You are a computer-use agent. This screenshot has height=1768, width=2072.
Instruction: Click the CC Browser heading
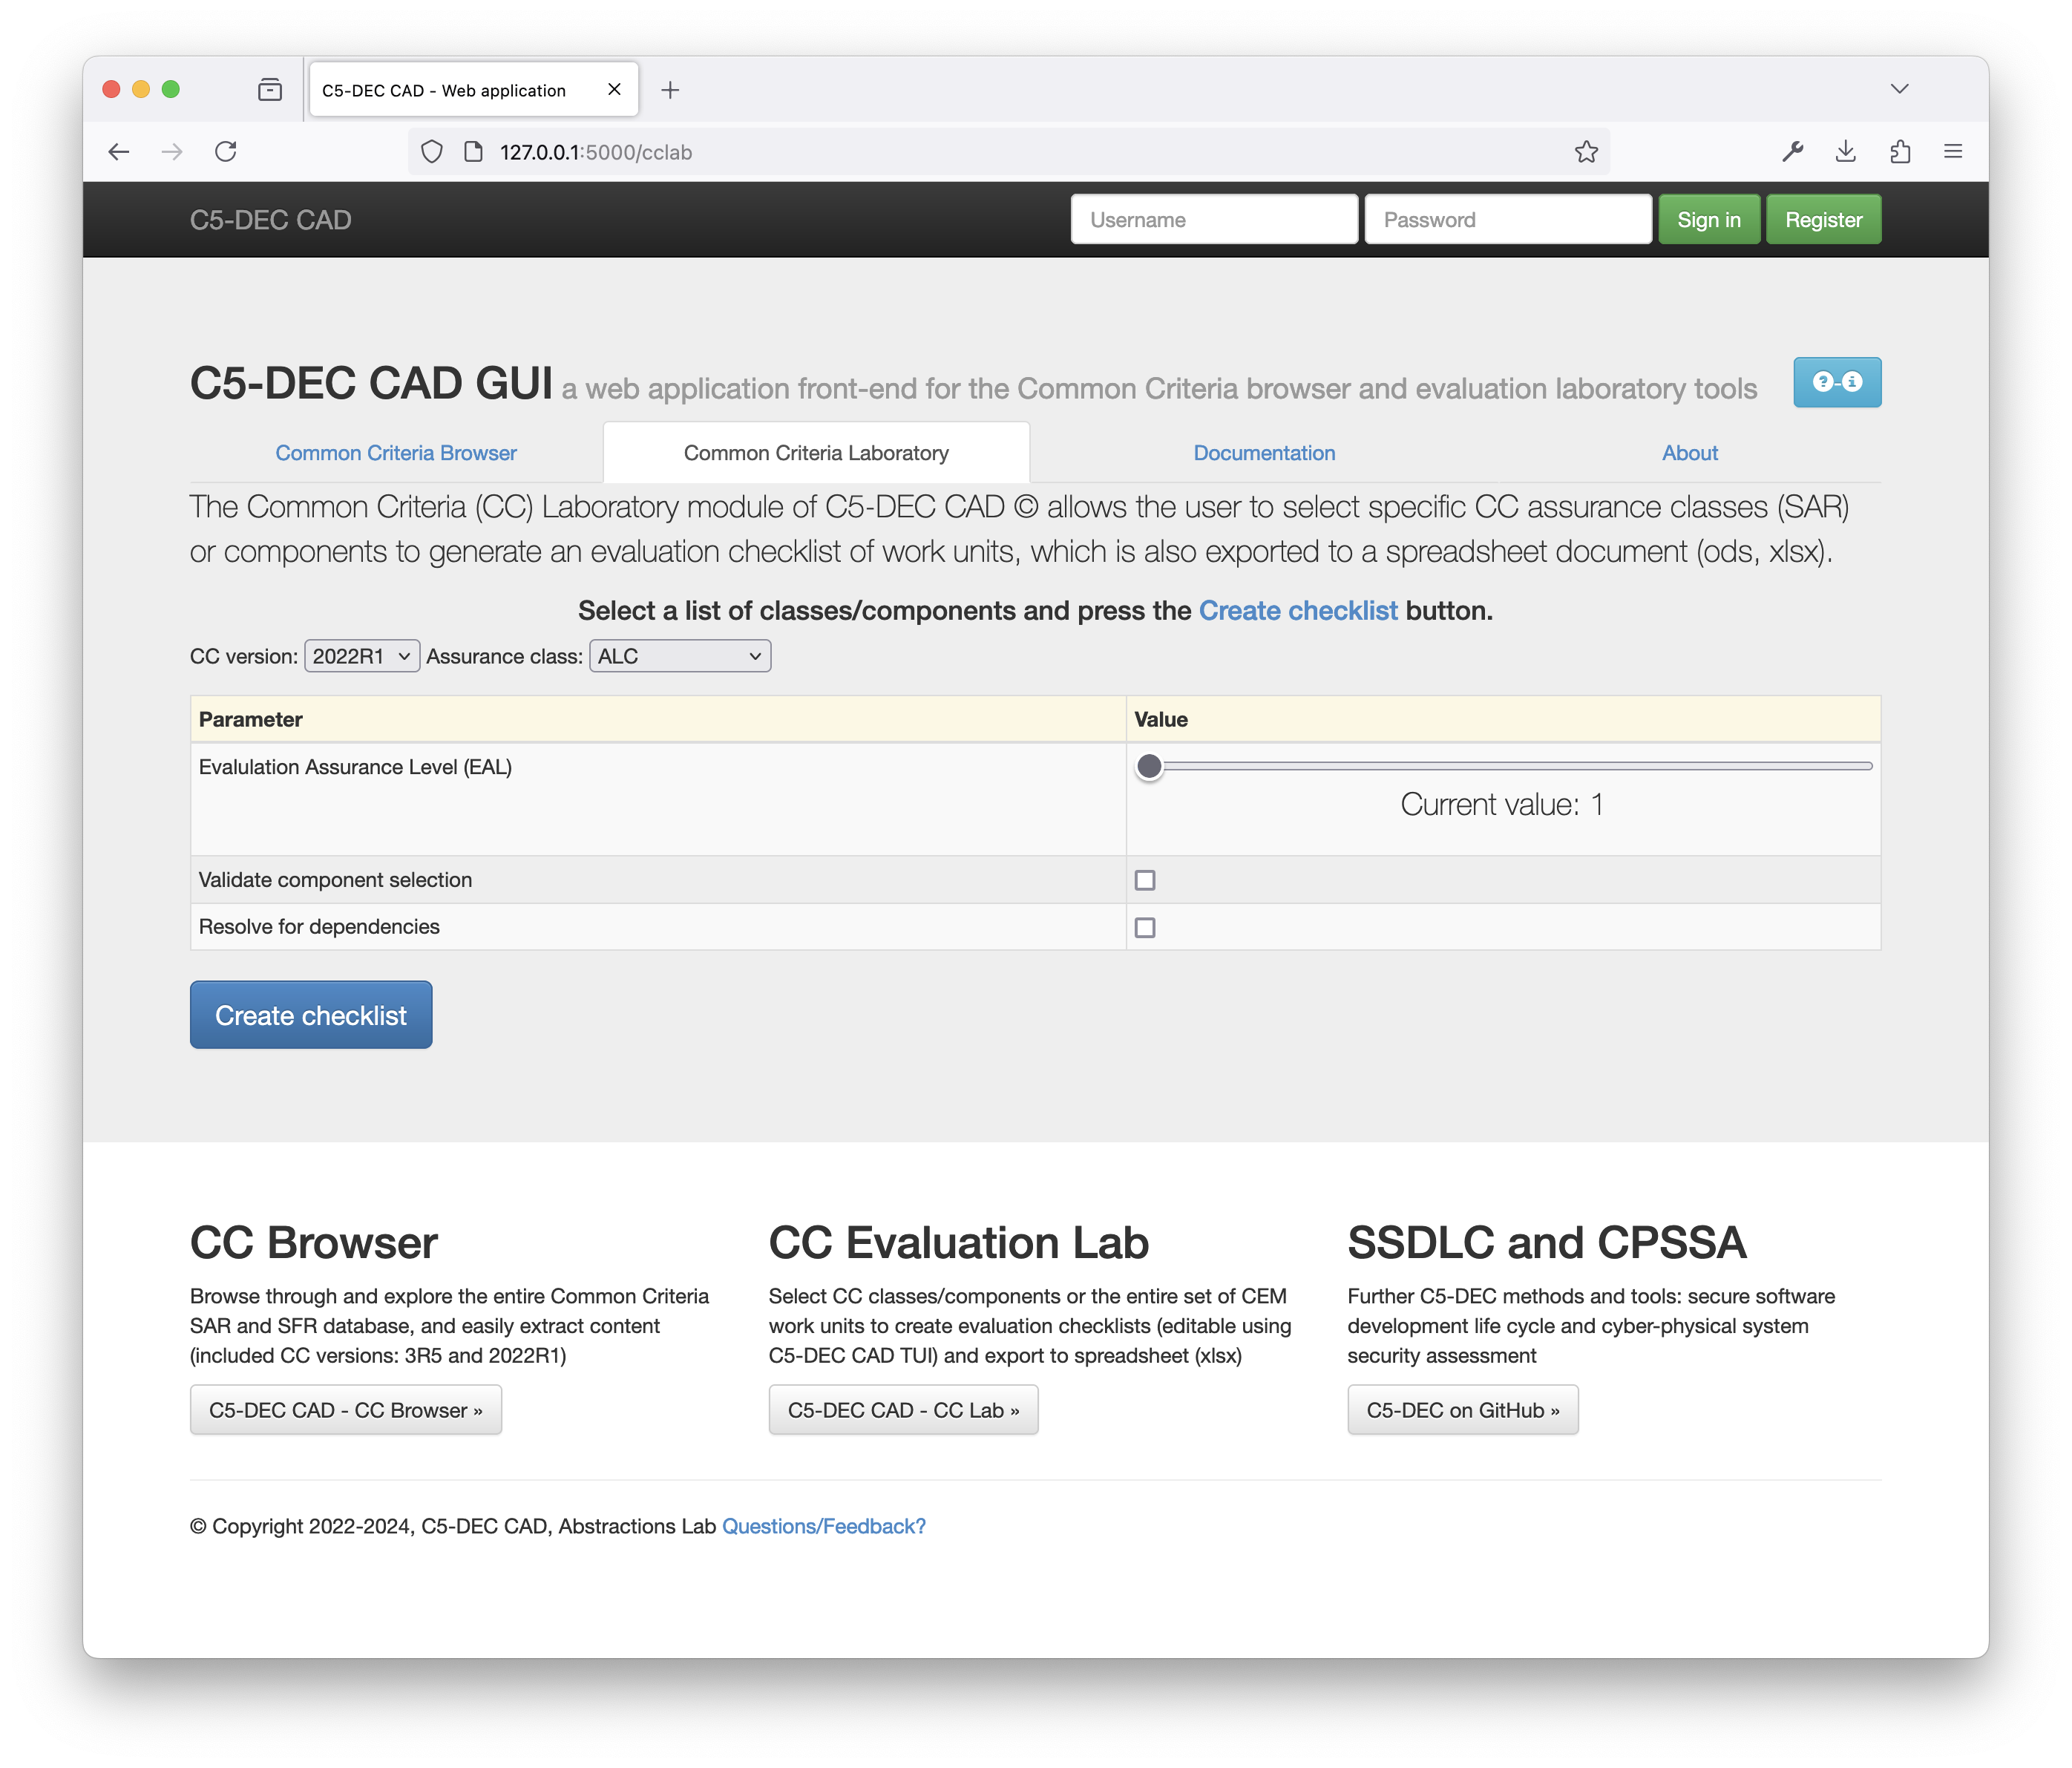coord(314,1243)
